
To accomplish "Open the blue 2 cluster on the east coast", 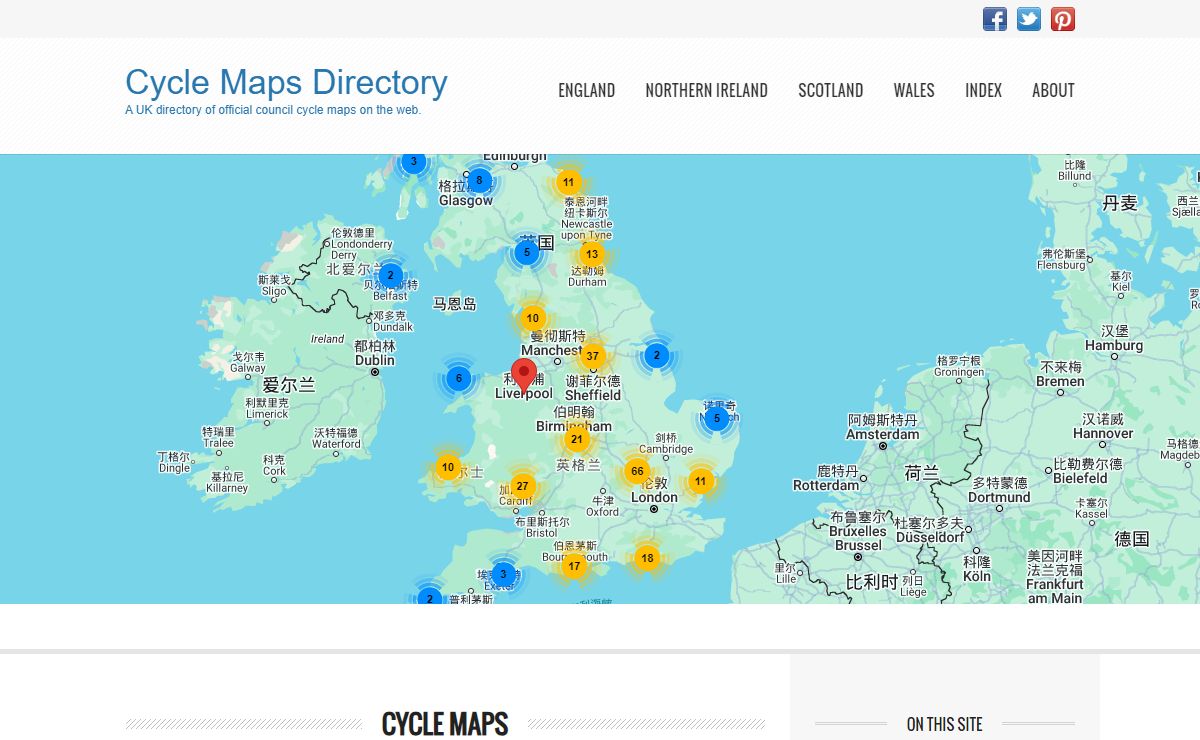I will 656,355.
